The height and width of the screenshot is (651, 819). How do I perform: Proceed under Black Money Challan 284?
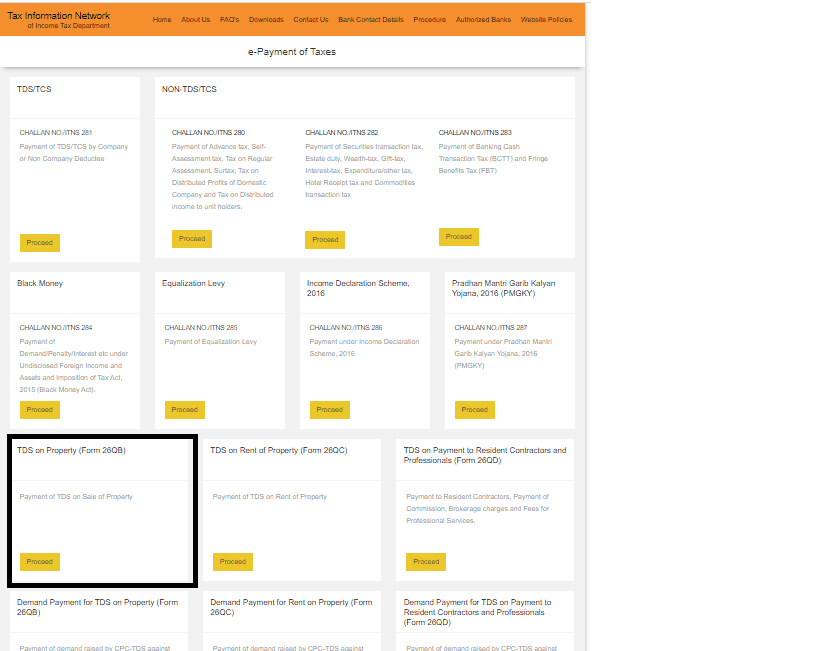coord(40,410)
